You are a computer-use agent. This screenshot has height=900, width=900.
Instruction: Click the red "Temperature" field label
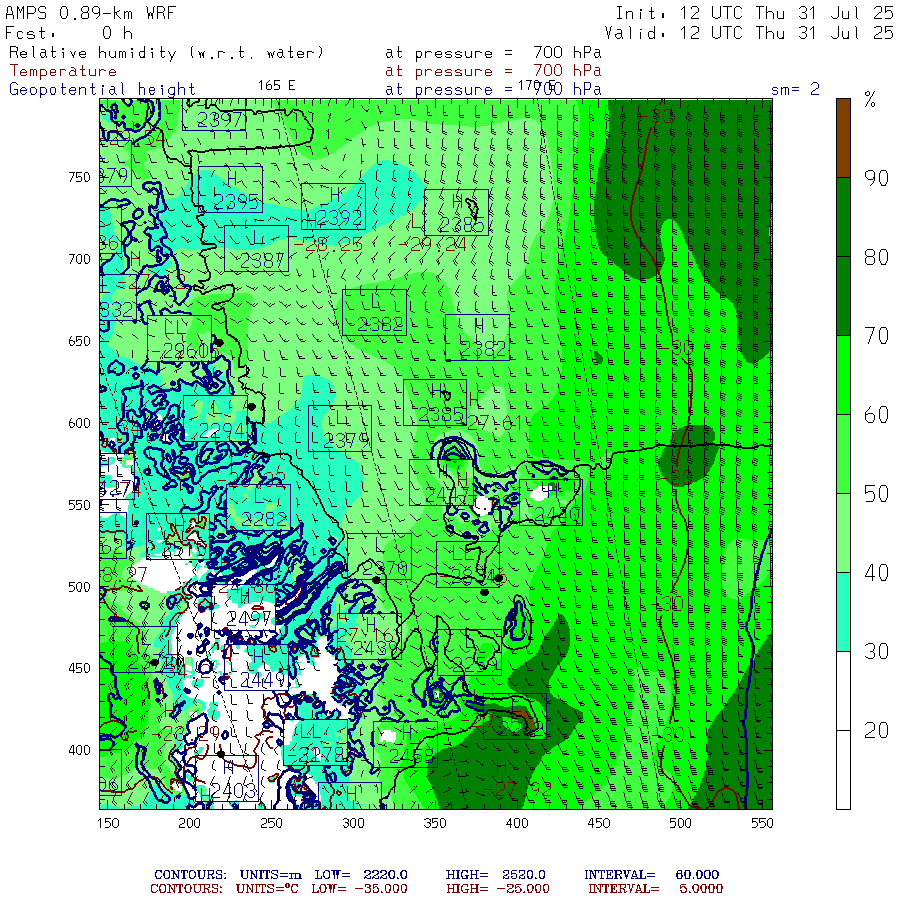click(x=63, y=71)
